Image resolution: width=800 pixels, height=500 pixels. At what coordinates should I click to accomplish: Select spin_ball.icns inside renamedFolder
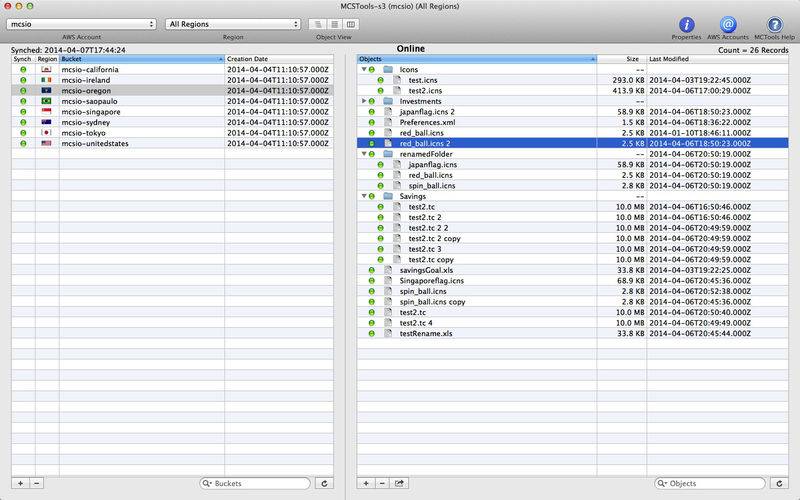[x=572, y=186]
